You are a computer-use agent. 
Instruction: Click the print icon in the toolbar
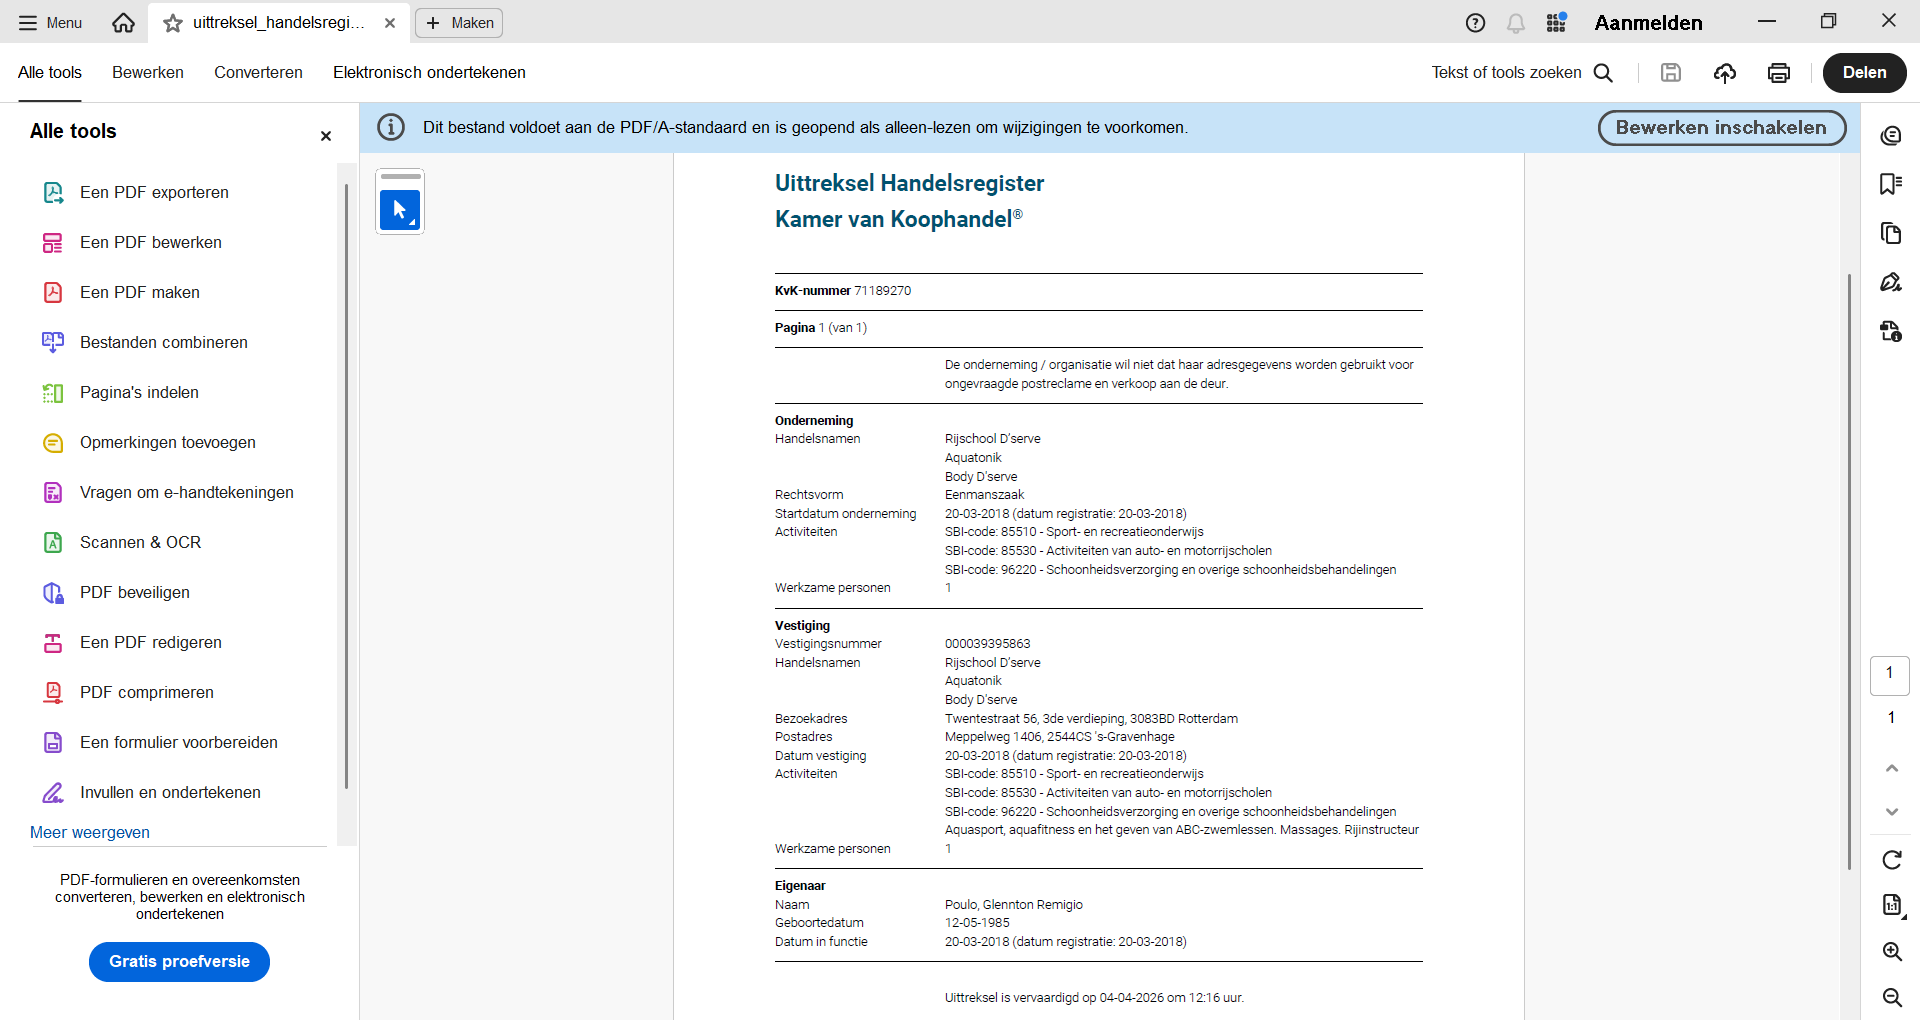point(1778,73)
